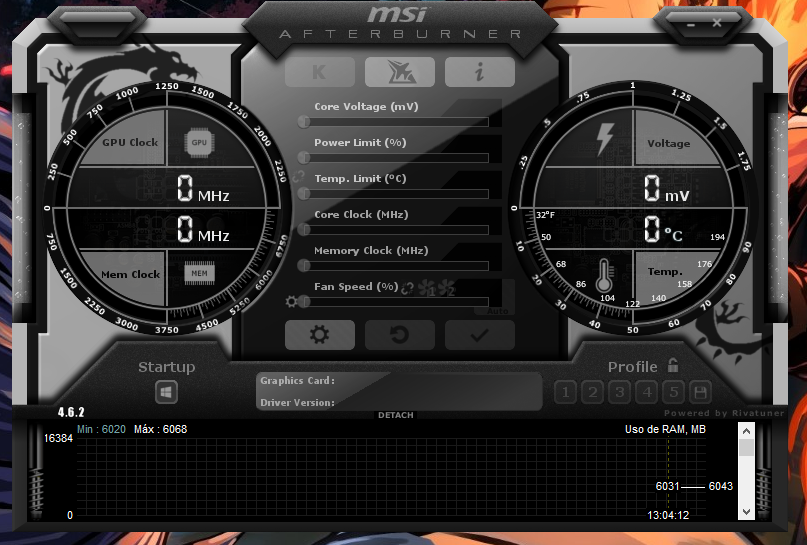The width and height of the screenshot is (807, 545).
Task: Select profile slot 4
Action: 647,393
